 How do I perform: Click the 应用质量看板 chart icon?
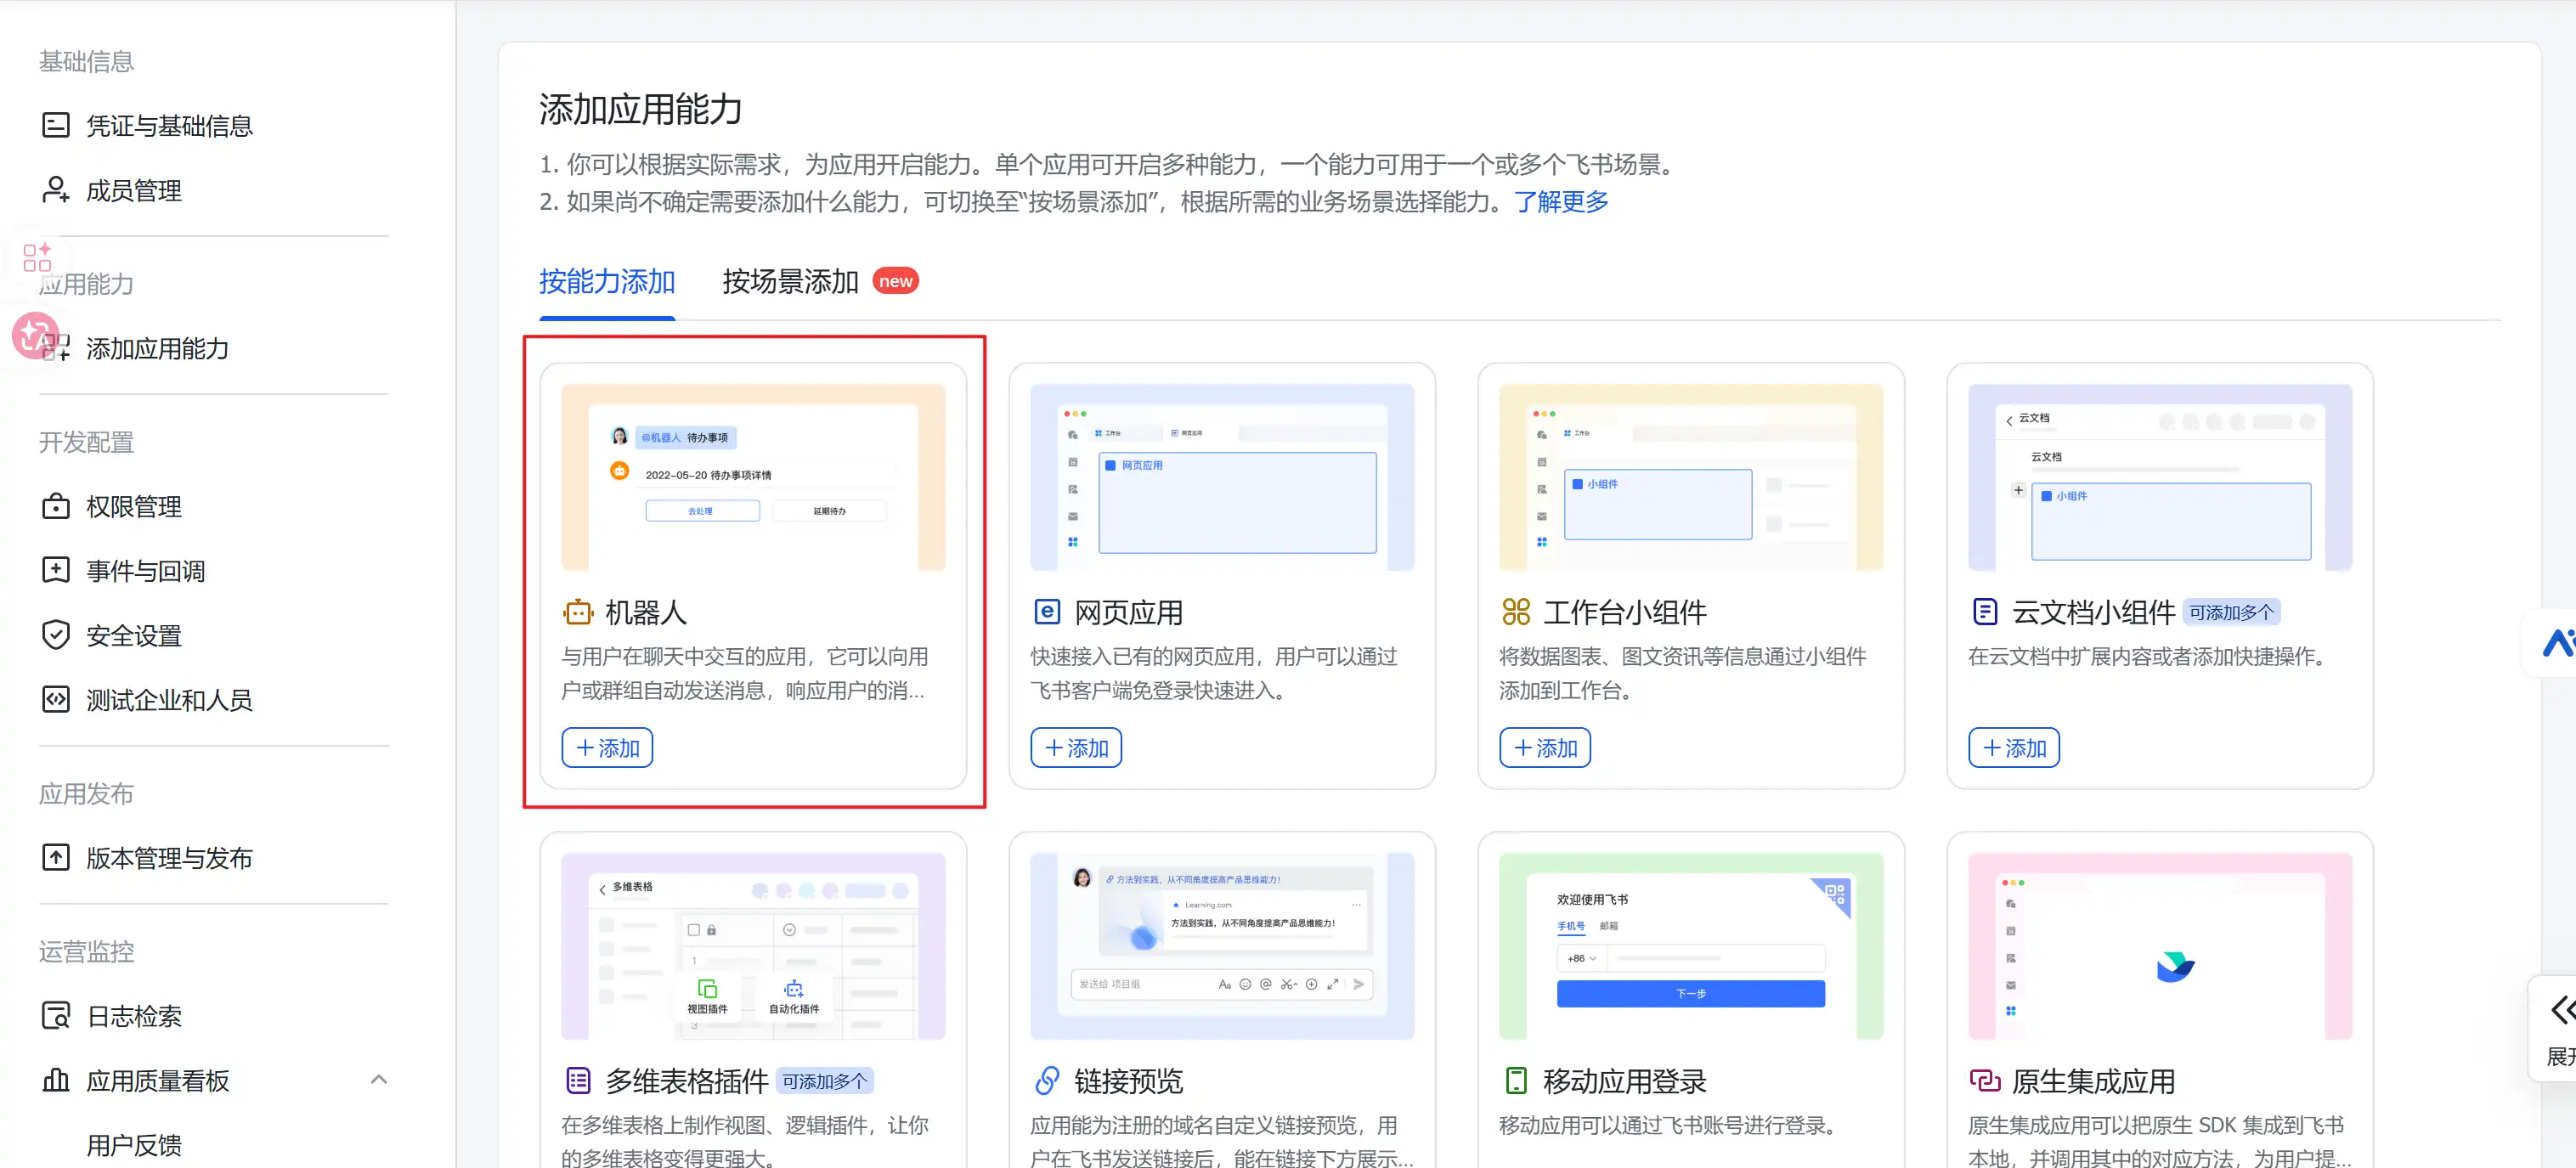pos(55,1080)
